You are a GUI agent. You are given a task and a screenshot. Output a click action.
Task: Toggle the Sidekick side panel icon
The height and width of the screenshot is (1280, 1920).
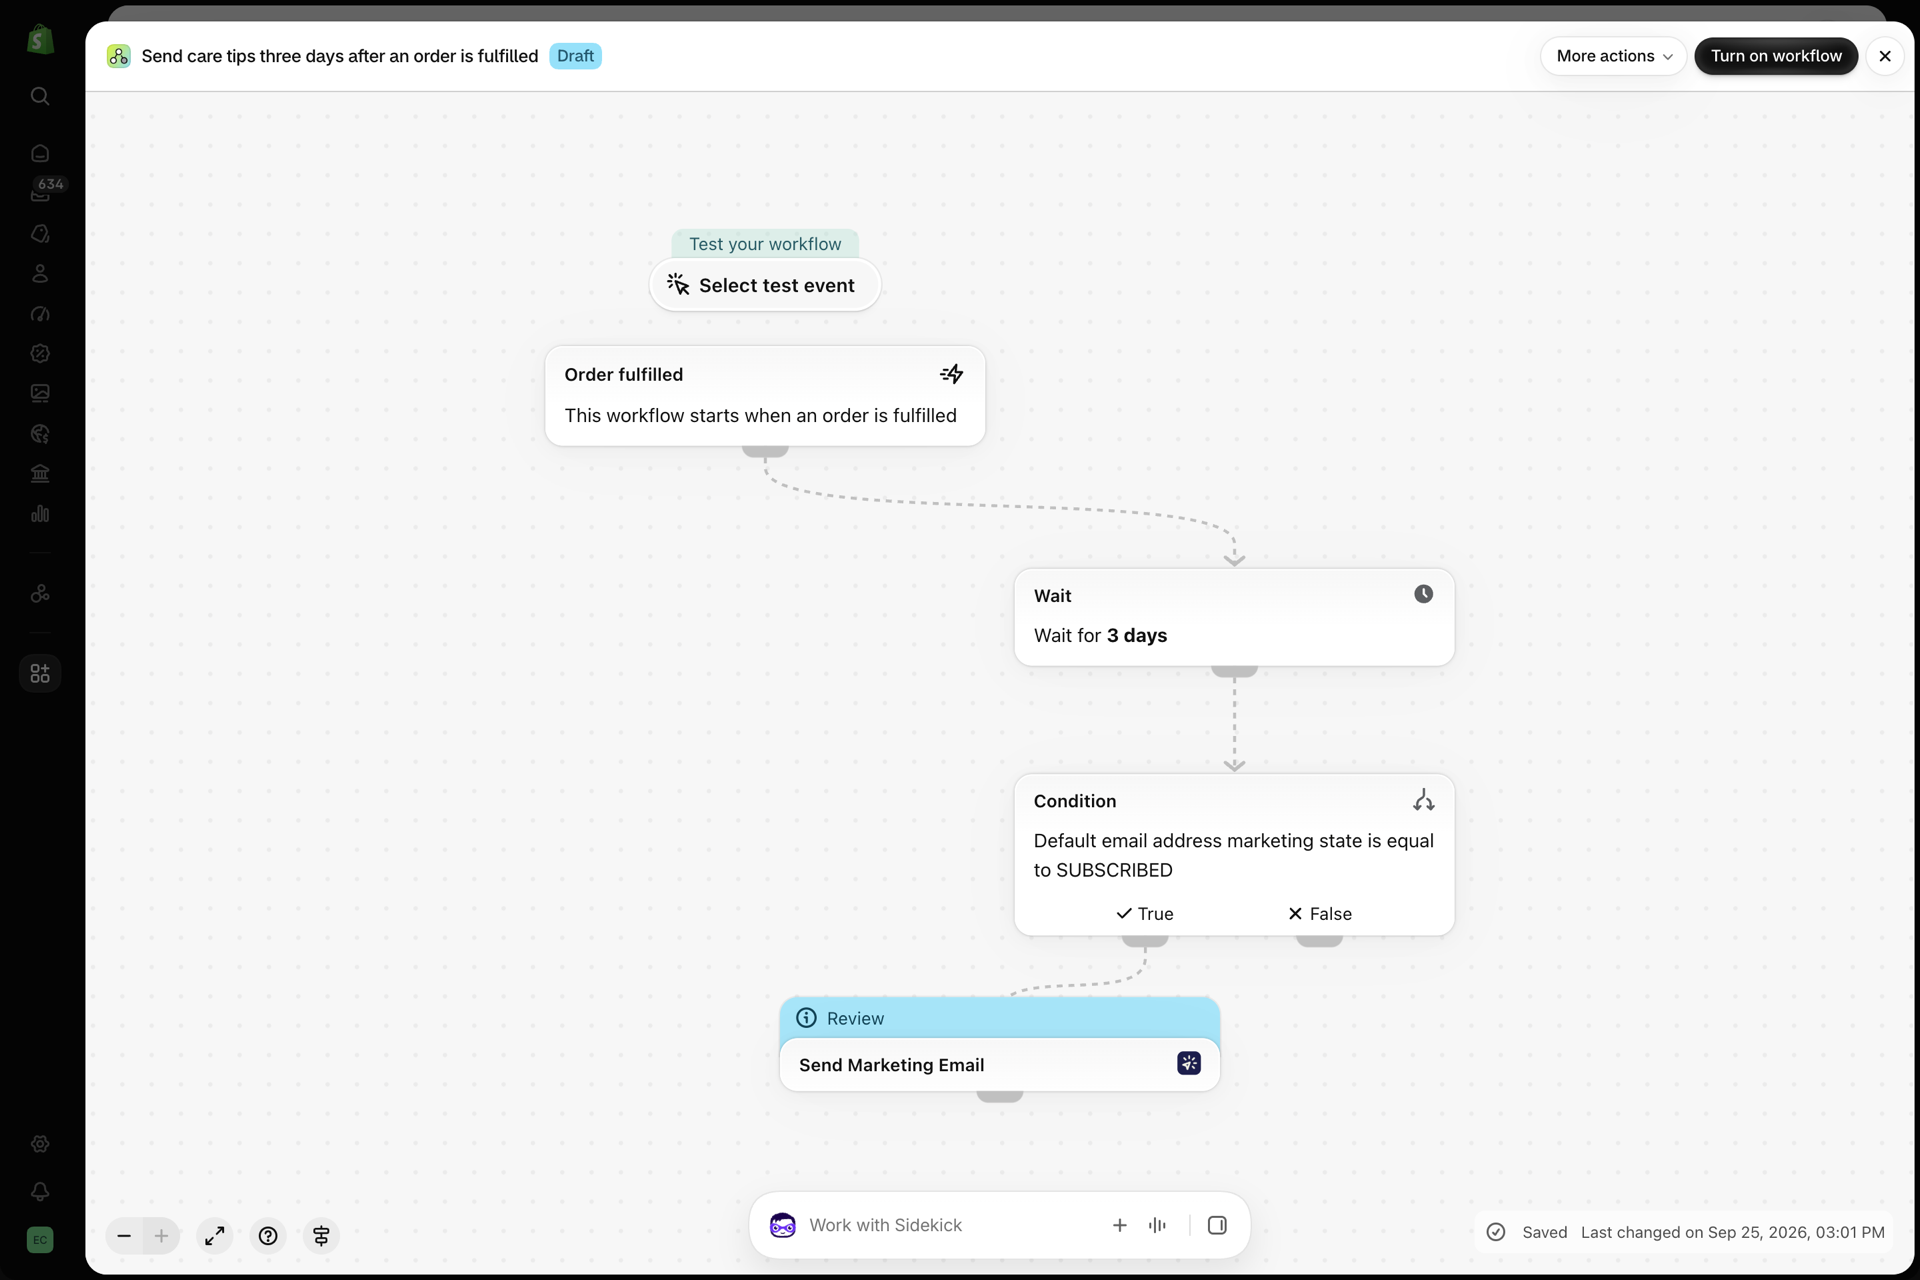pyautogui.click(x=1217, y=1225)
